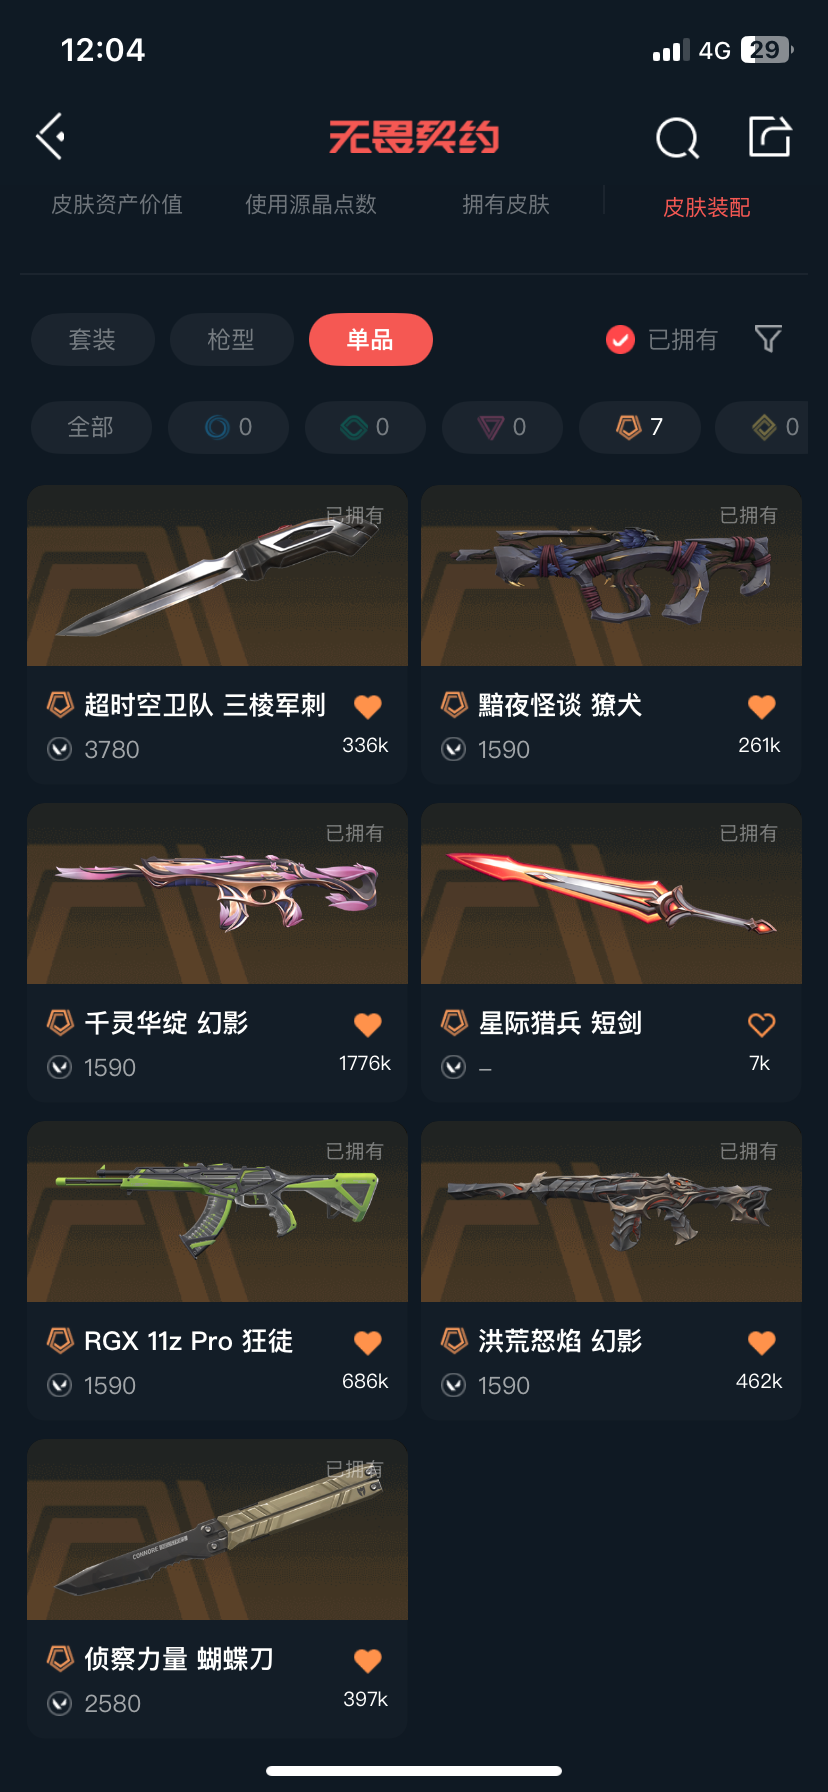This screenshot has height=1792, width=828.
Task: Select the green diamond tier filter
Action: coord(366,427)
